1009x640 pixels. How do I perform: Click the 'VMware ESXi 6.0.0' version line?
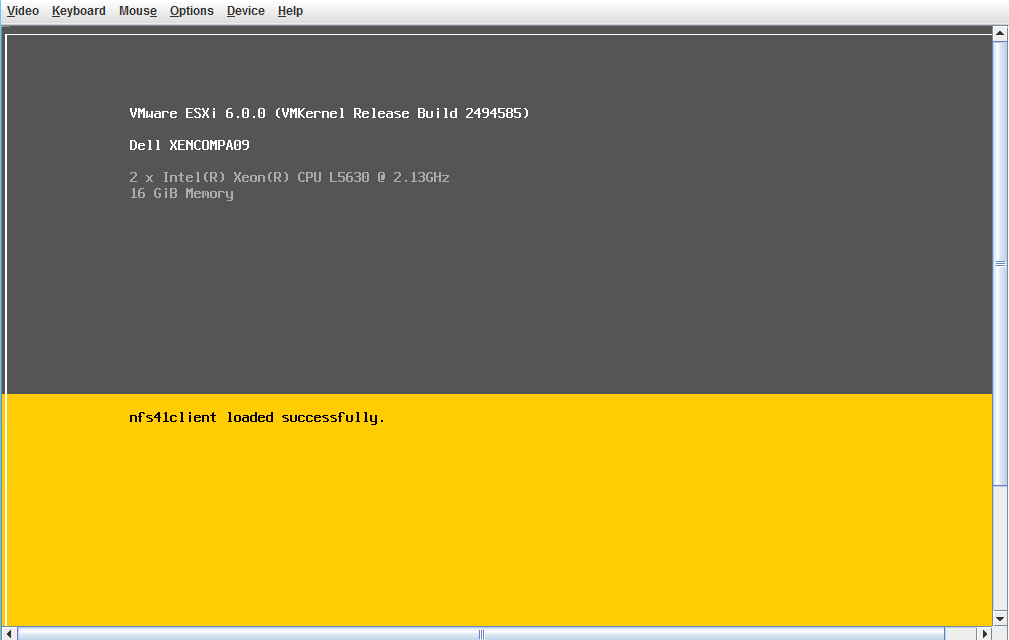click(x=329, y=113)
